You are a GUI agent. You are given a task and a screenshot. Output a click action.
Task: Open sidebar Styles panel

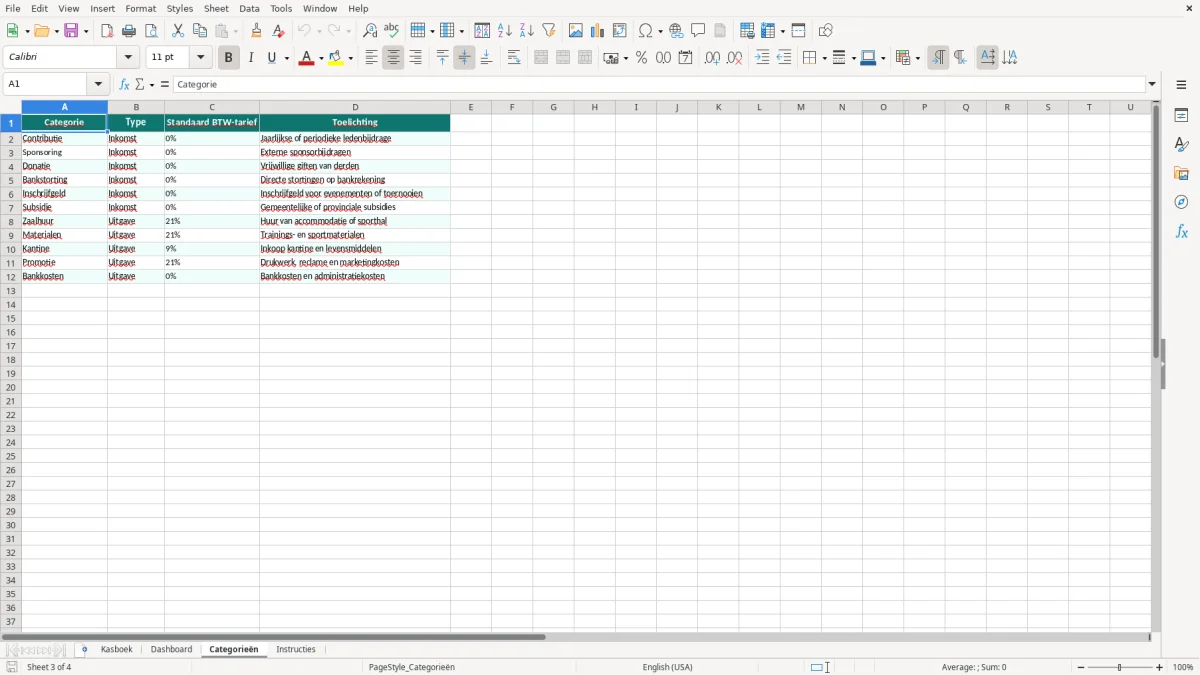(x=1181, y=144)
